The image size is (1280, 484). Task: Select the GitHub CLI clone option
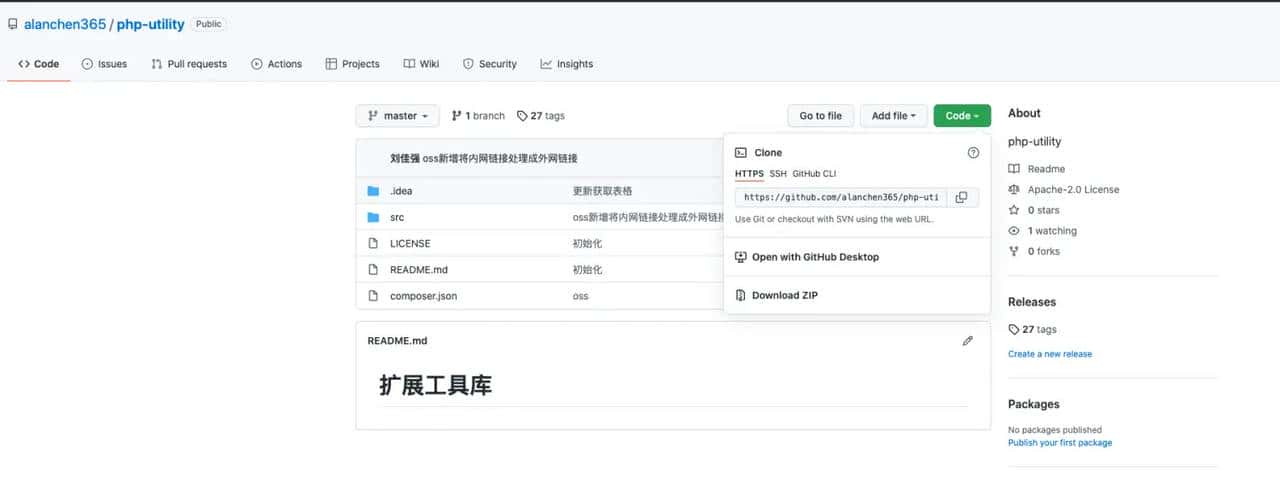(814, 174)
